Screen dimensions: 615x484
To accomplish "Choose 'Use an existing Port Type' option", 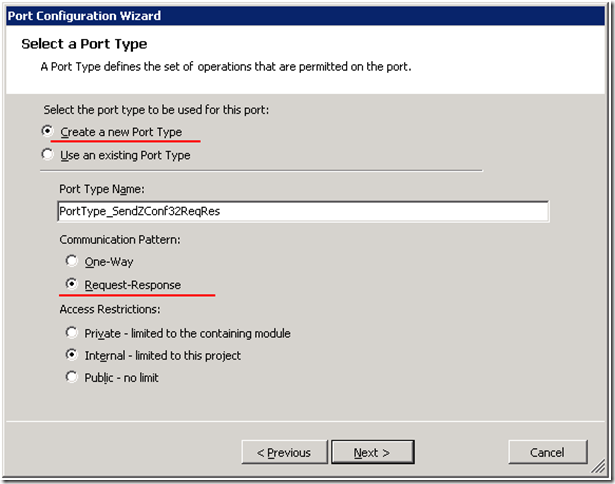I will click(48, 155).
